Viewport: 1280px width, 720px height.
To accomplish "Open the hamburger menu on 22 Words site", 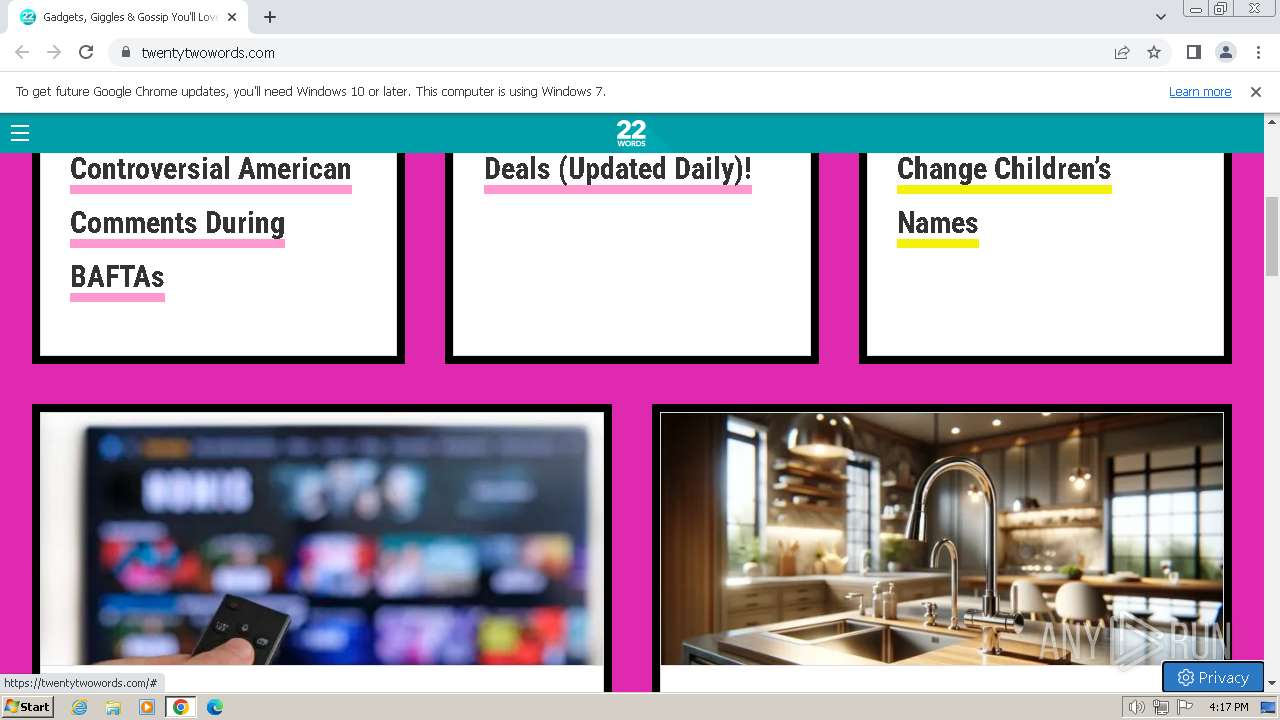I will pyautogui.click(x=20, y=133).
